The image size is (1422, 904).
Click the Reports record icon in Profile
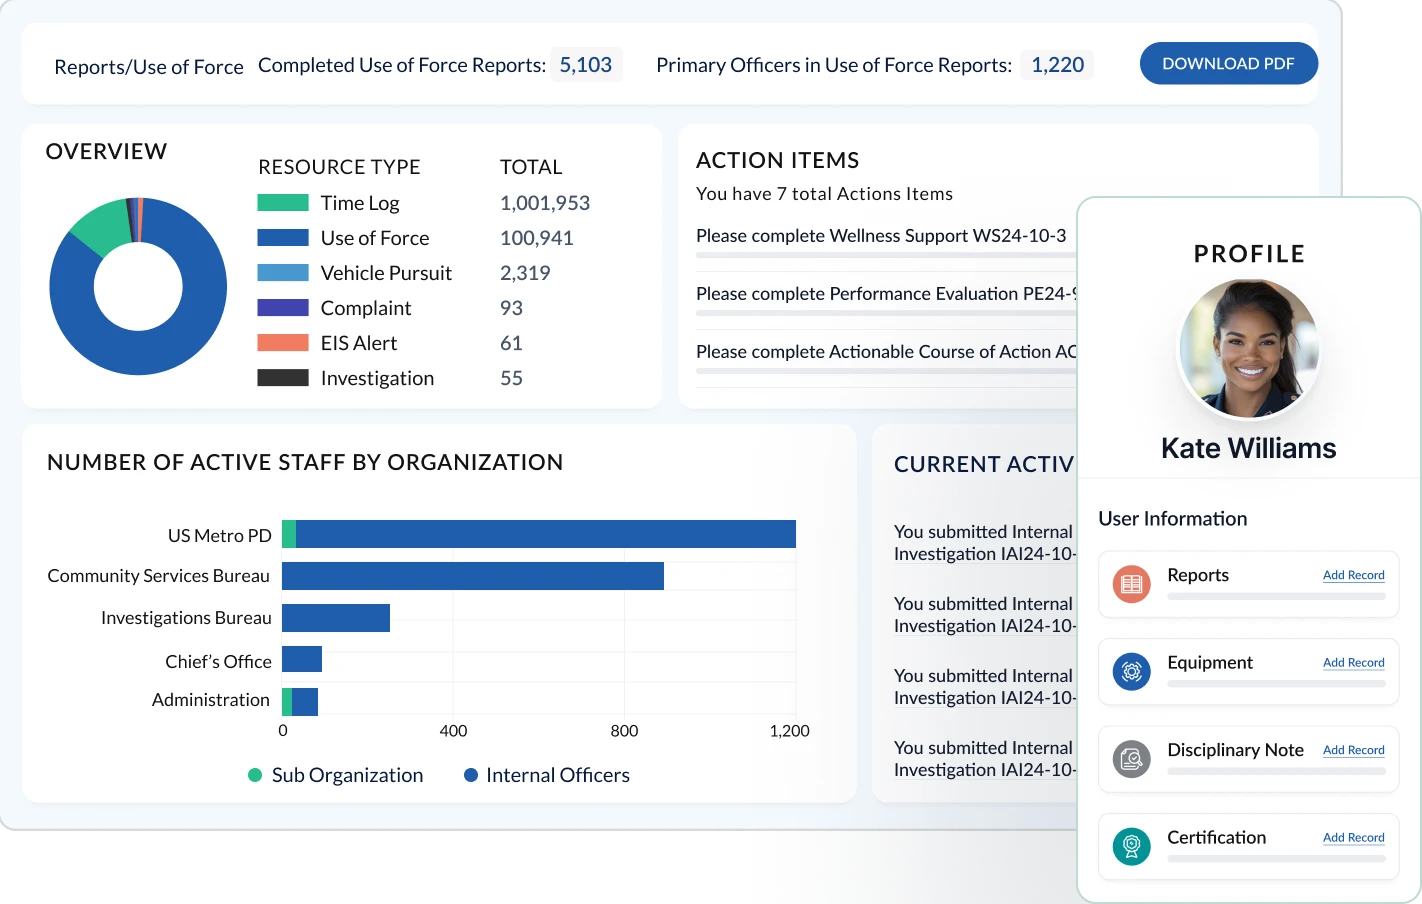[1131, 584]
